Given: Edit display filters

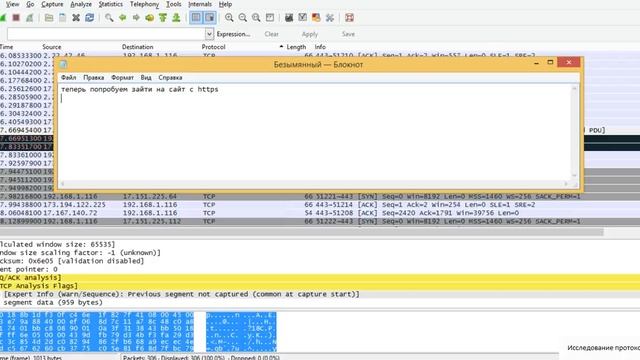Looking at the screenshot, I should point(302,18).
